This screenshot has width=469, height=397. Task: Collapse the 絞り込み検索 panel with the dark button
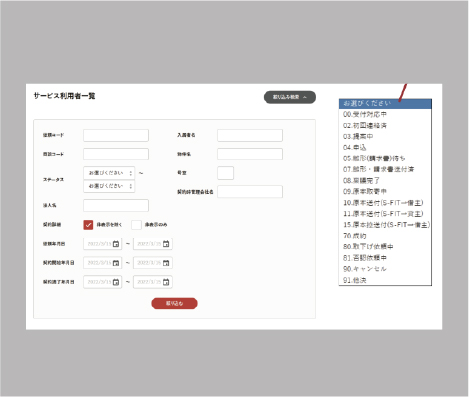click(x=290, y=97)
